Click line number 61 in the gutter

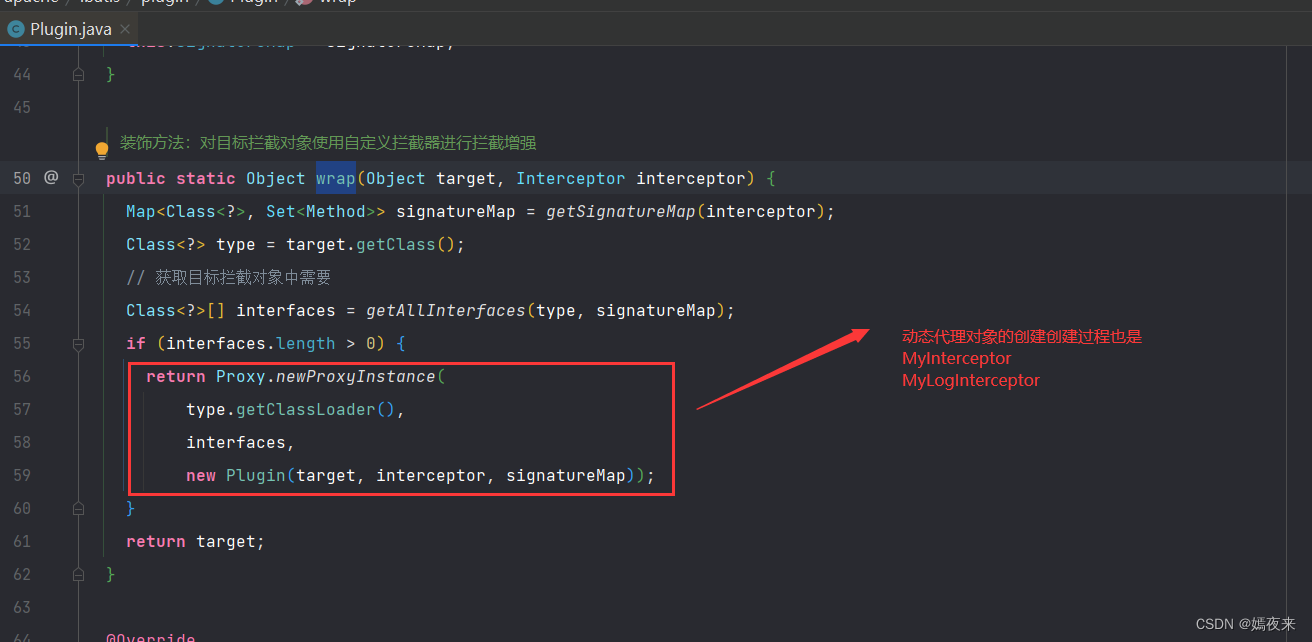coord(22,541)
